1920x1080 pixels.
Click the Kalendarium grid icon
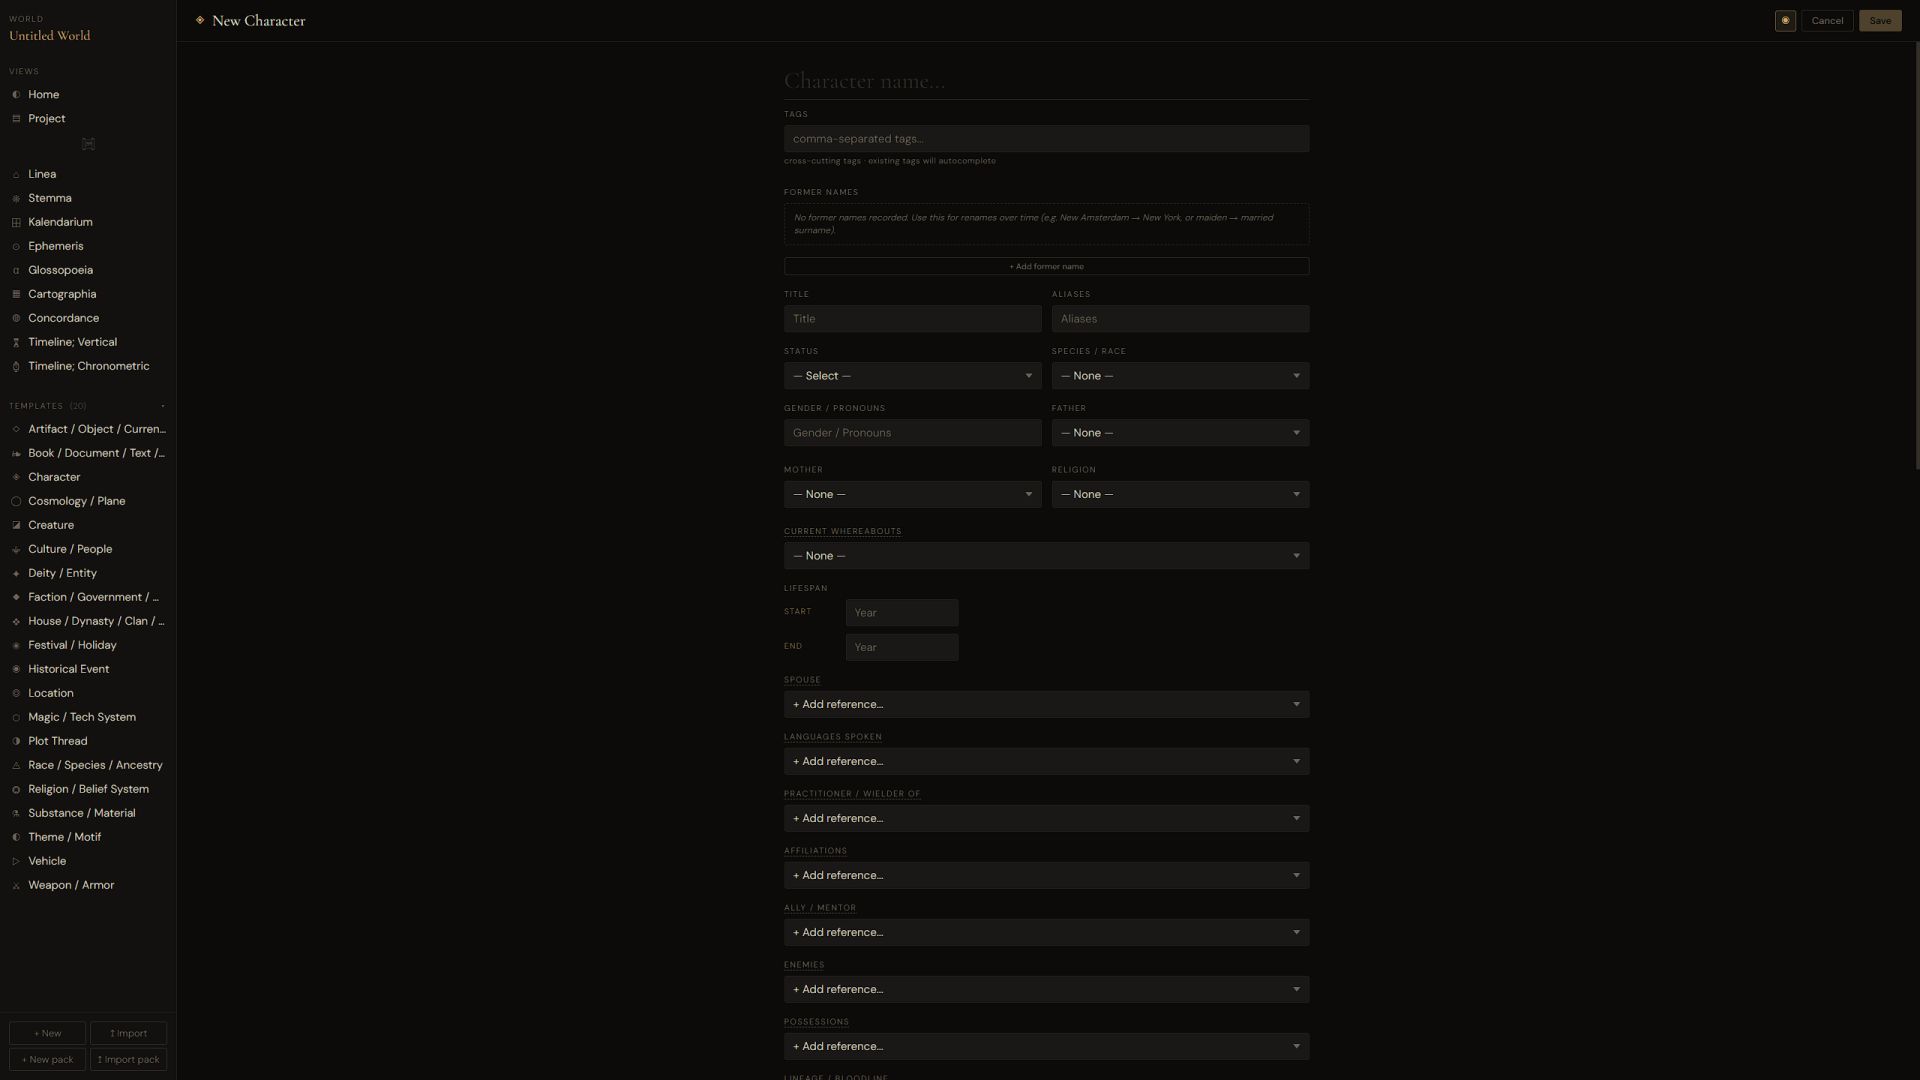pos(16,223)
